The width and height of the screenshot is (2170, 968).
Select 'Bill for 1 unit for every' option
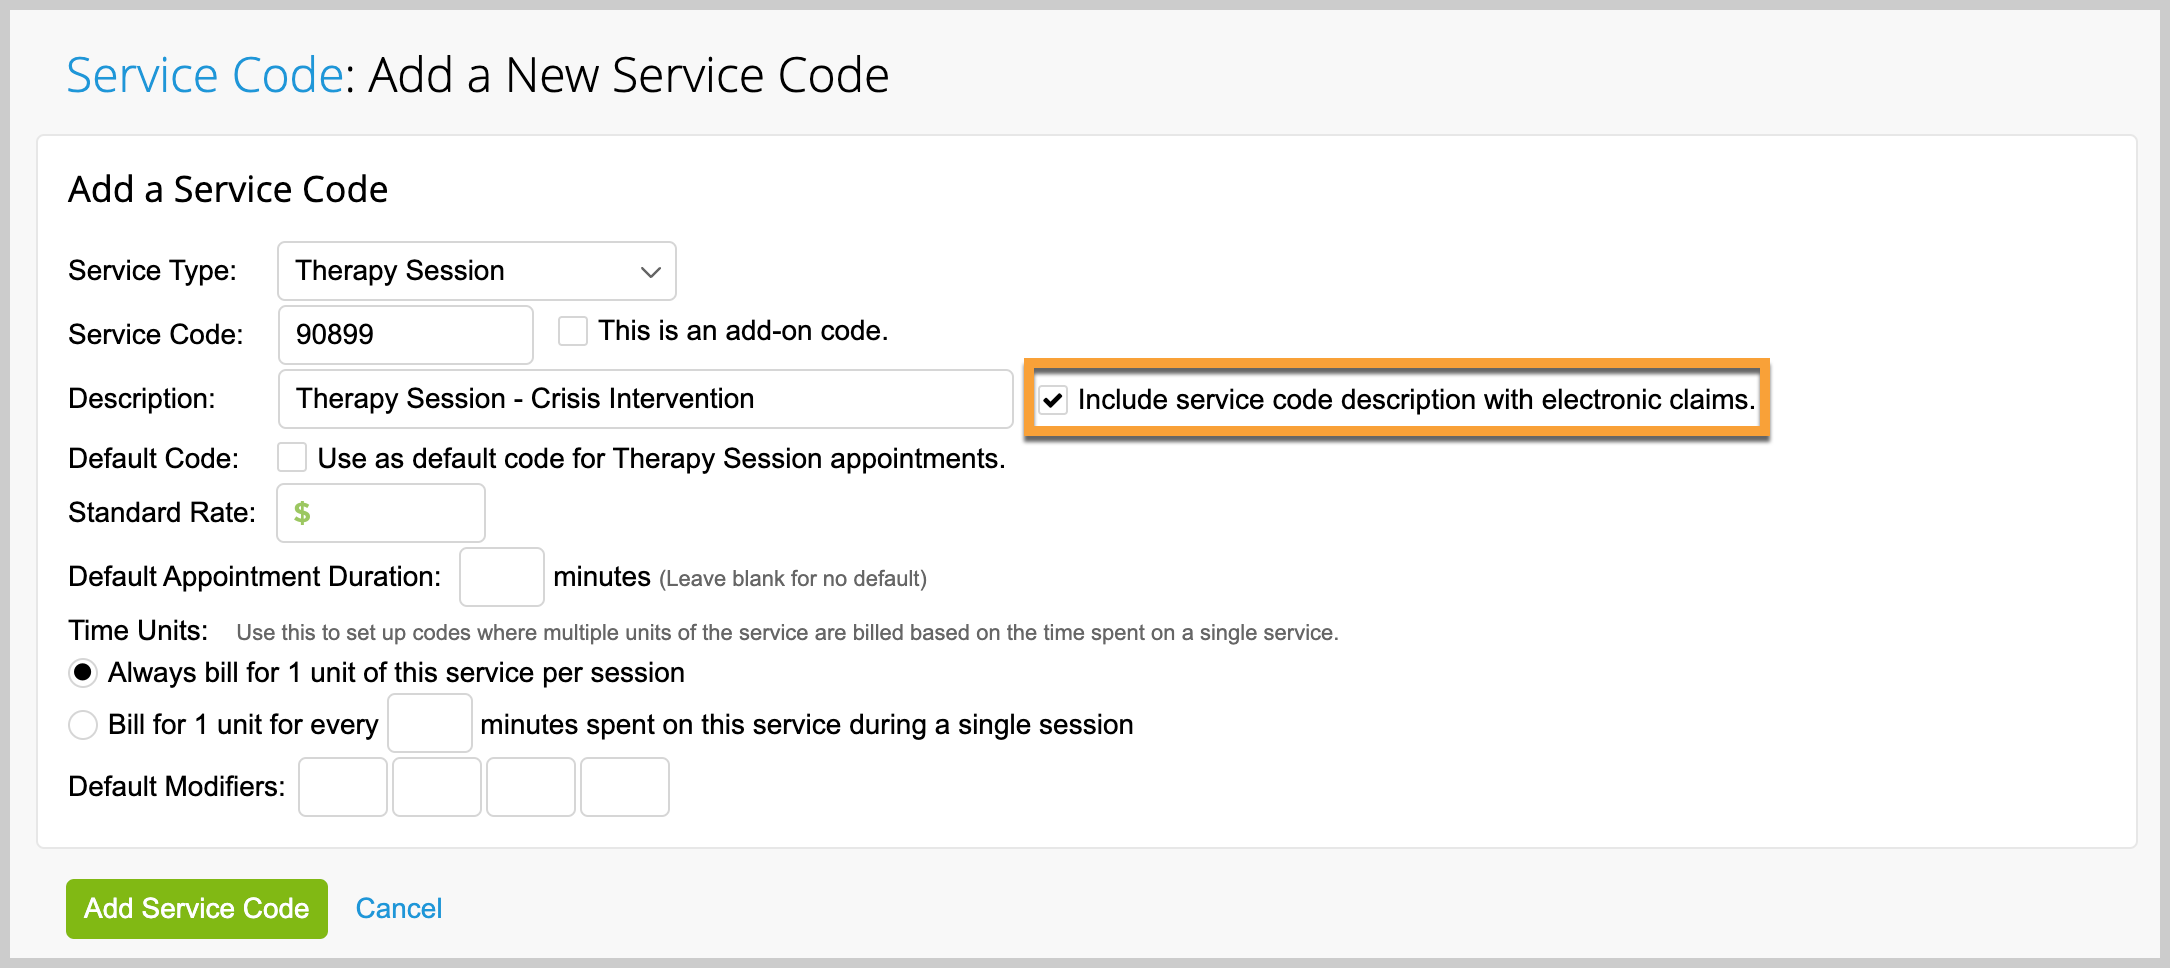(x=83, y=725)
